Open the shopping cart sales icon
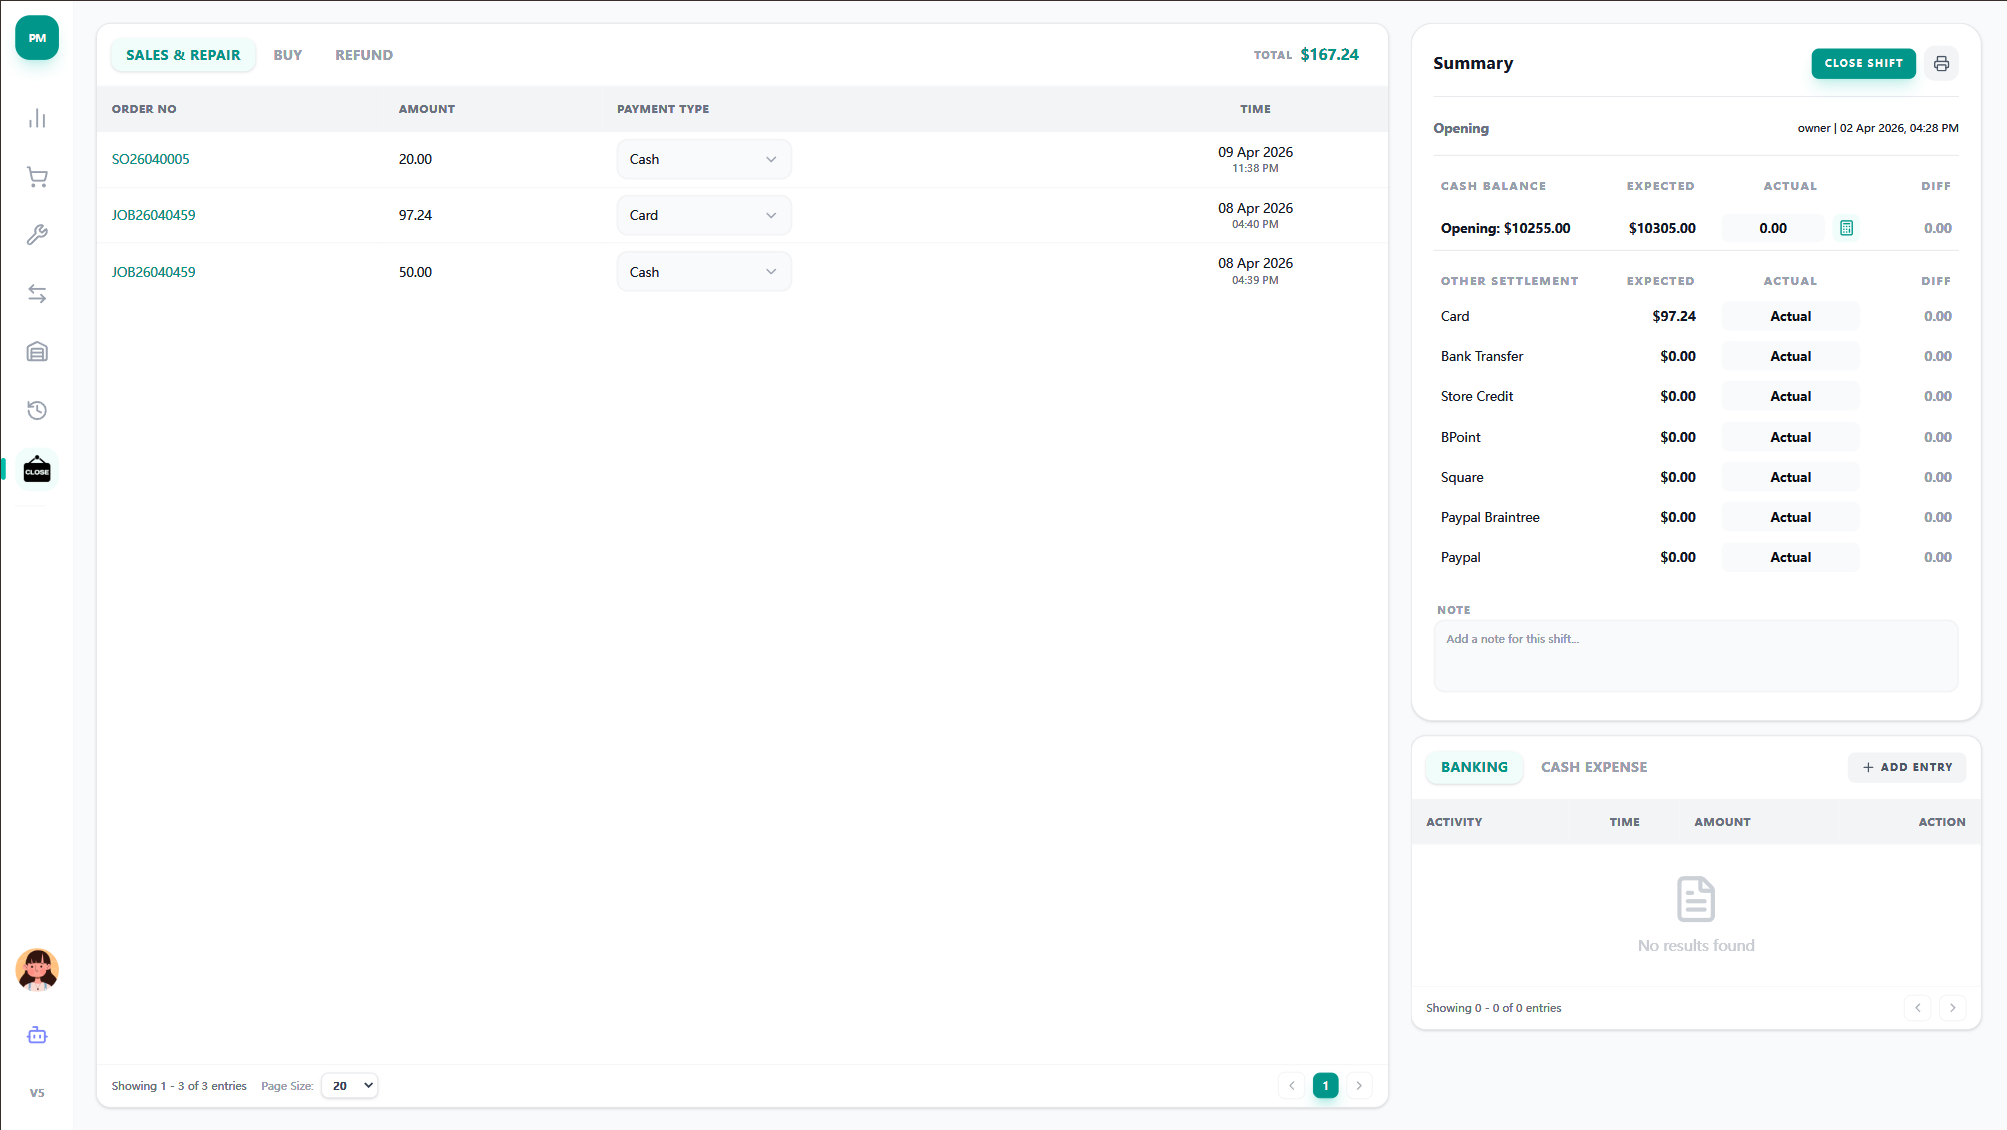 [37, 177]
